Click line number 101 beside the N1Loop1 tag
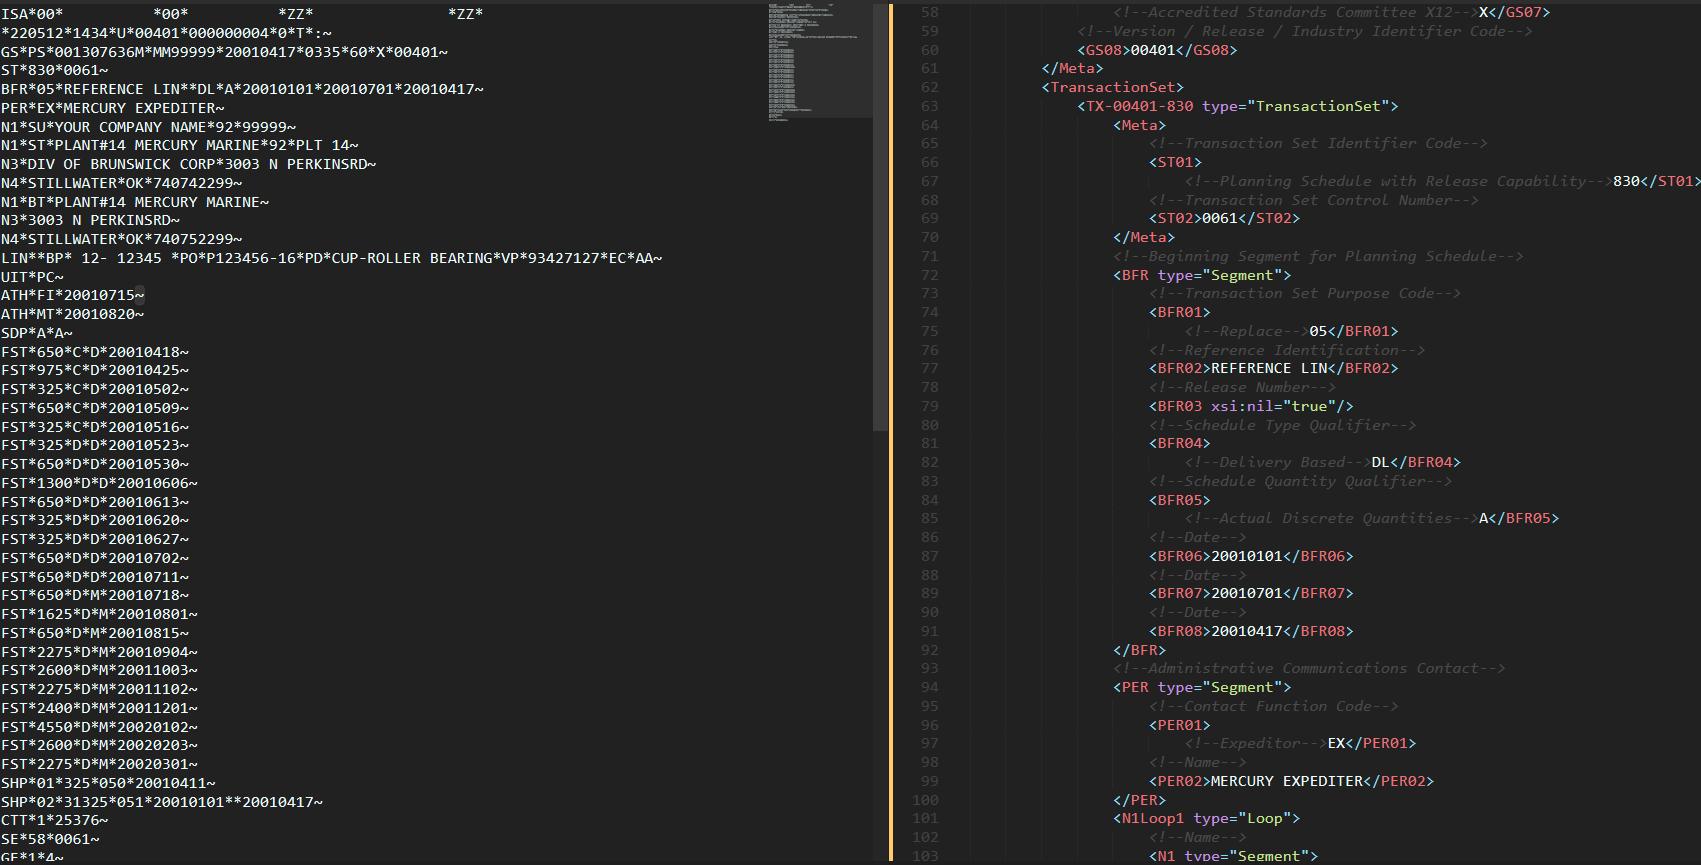 (926, 818)
